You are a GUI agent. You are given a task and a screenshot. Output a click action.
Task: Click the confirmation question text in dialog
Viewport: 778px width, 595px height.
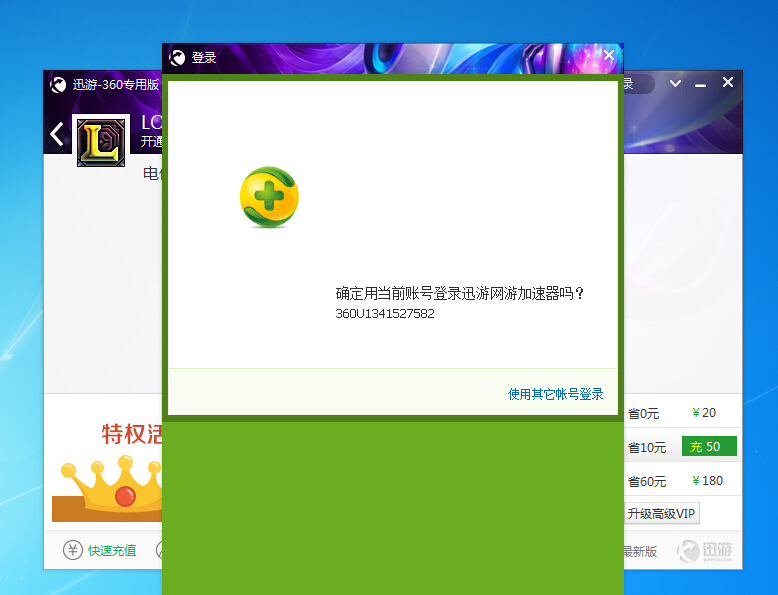460,293
